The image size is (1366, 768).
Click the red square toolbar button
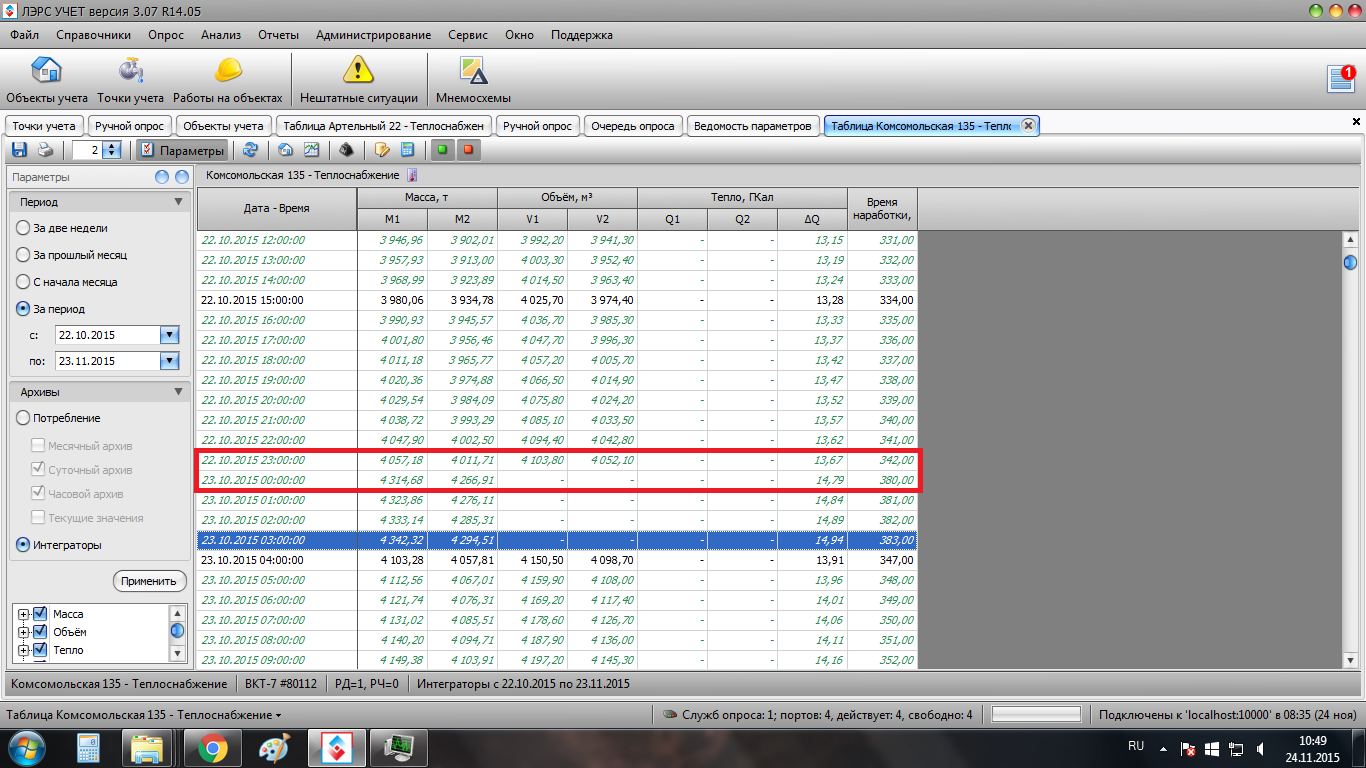(x=467, y=150)
